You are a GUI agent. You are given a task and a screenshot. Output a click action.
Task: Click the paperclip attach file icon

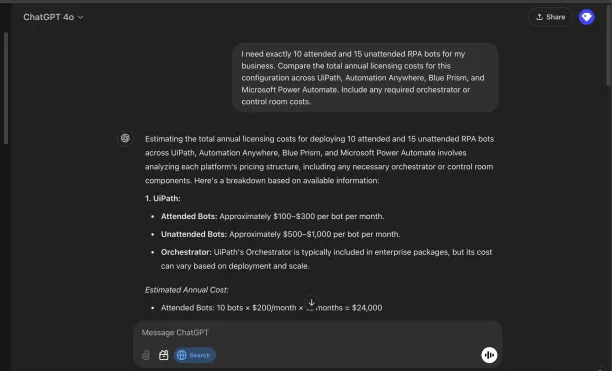click(146, 355)
